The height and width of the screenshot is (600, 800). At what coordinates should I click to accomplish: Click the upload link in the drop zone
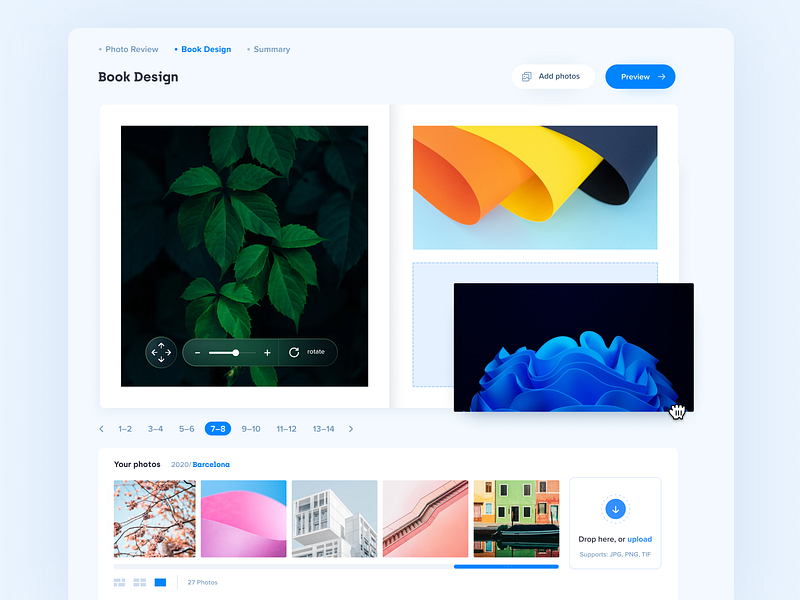(638, 538)
